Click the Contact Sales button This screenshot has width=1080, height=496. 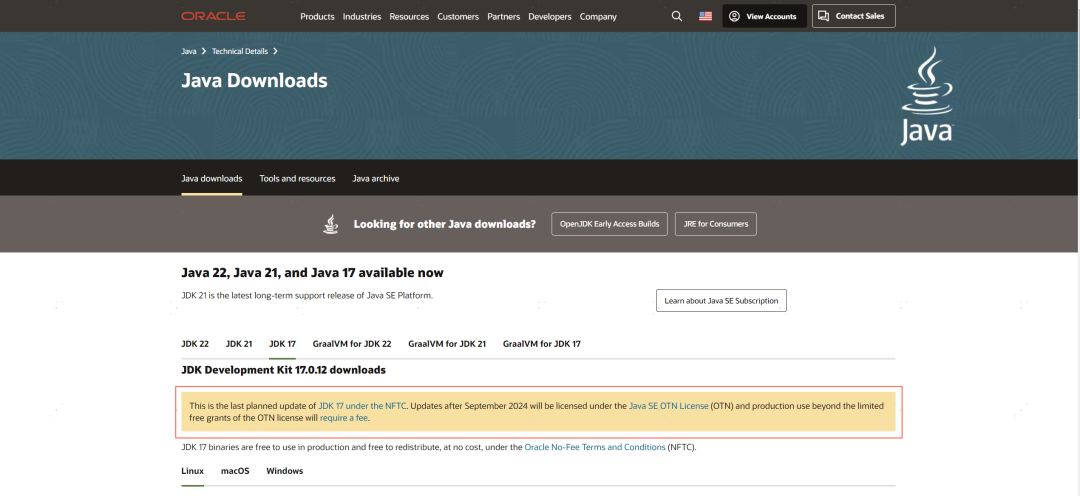tap(854, 16)
